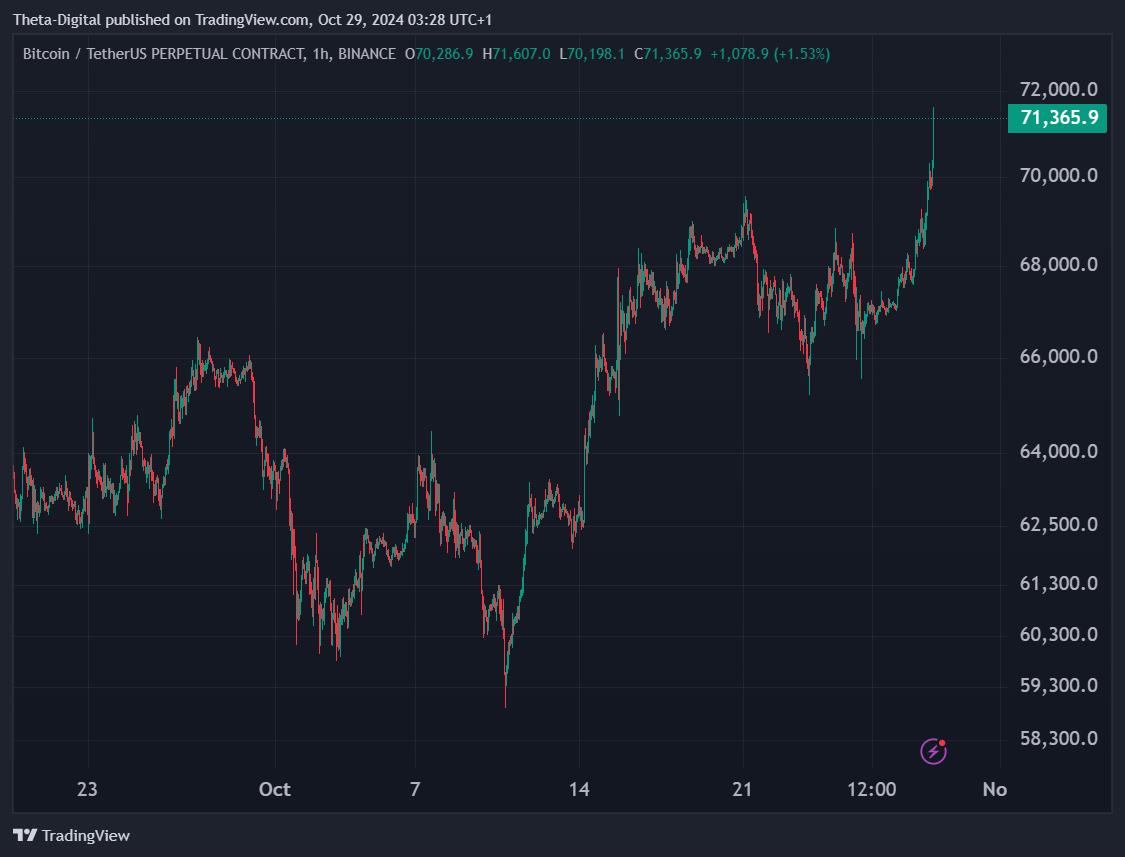The width and height of the screenshot is (1125, 857).
Task: Click the 23 date label on the time axis
Action: click(87, 790)
